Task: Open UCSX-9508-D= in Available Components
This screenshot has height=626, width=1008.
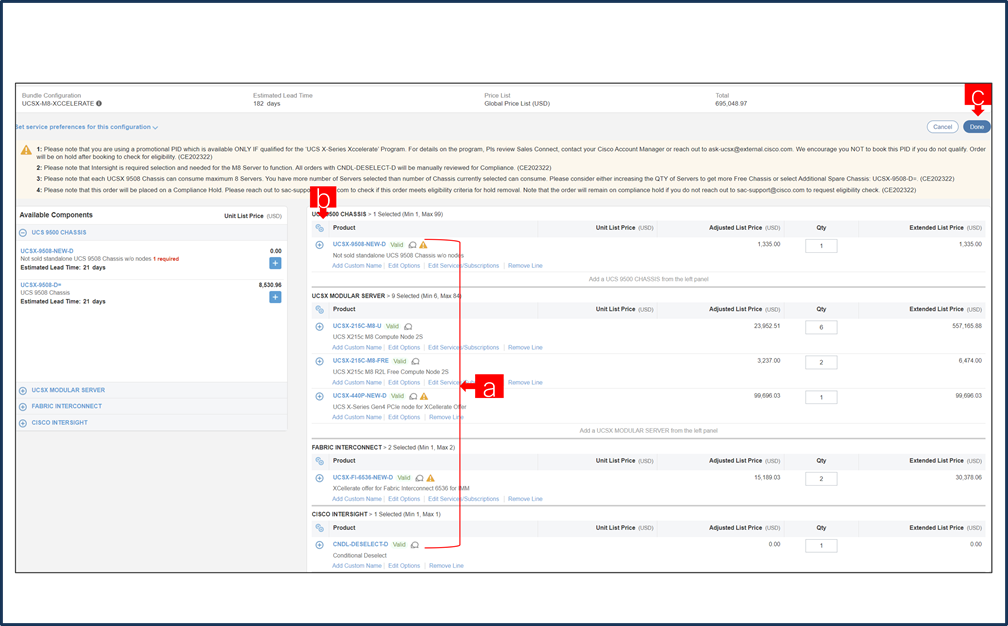Action: click(40, 285)
